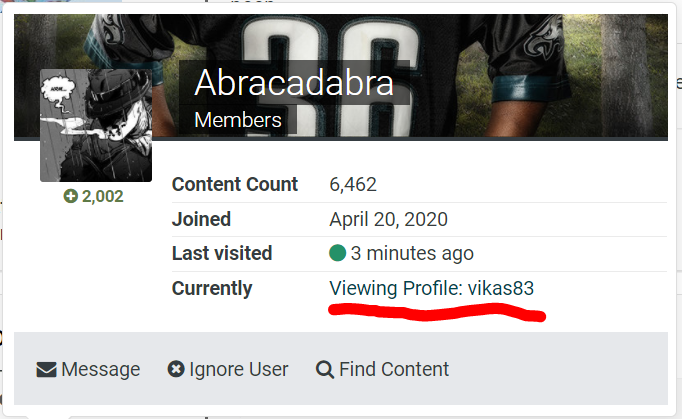Open the Abracadabra avatar image

pyautogui.click(x=96, y=125)
